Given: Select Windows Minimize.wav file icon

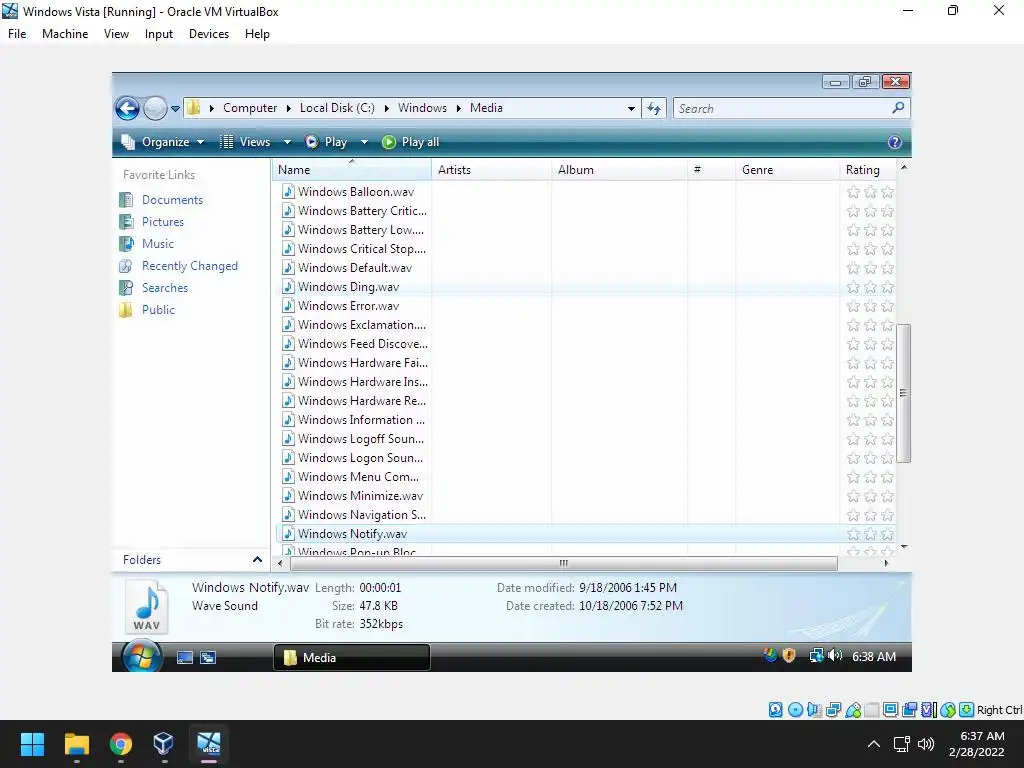Looking at the screenshot, I should [x=288, y=496].
